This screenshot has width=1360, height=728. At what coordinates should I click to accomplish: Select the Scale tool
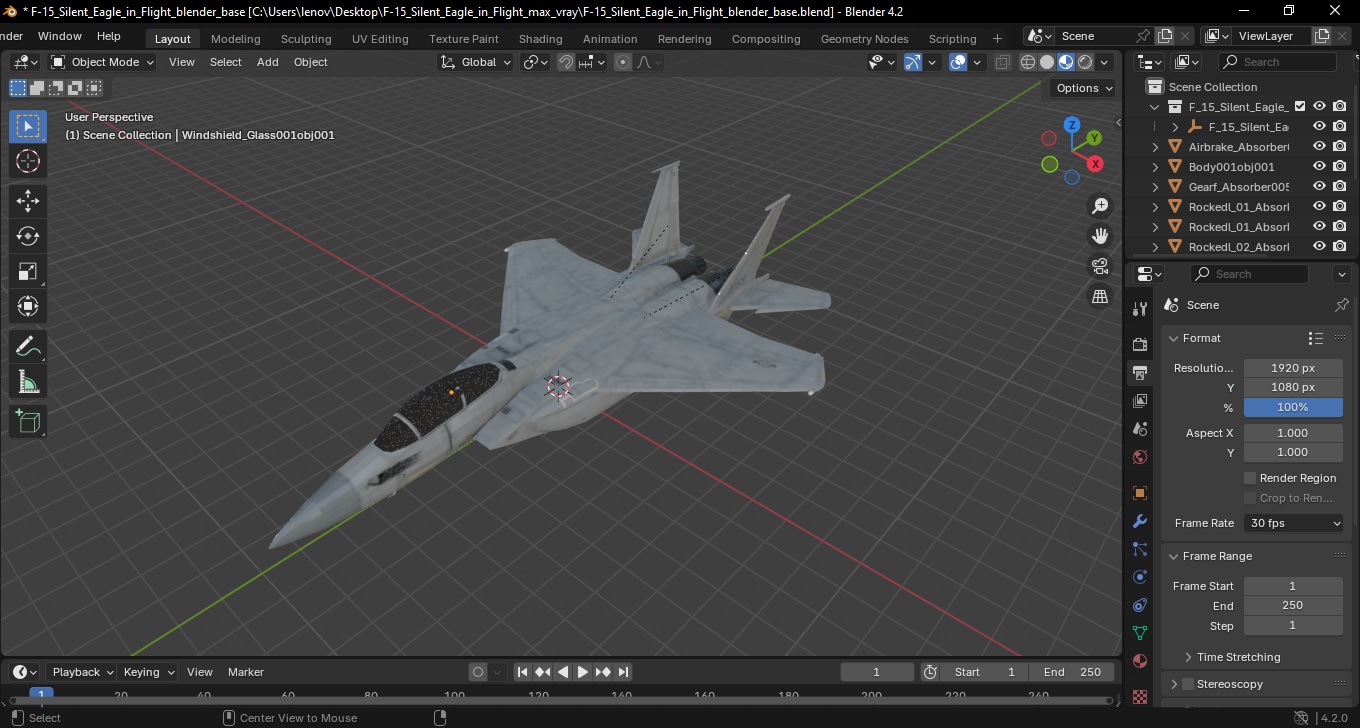[x=28, y=271]
